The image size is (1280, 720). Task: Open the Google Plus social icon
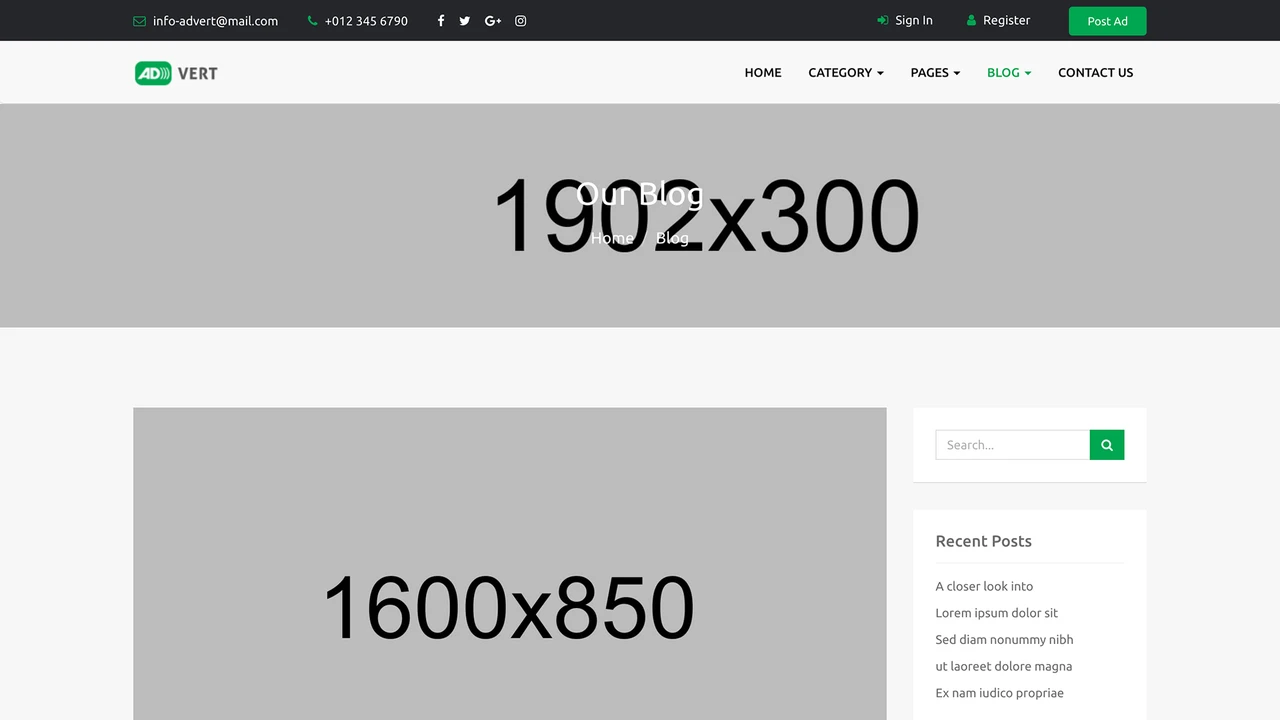tap(493, 21)
